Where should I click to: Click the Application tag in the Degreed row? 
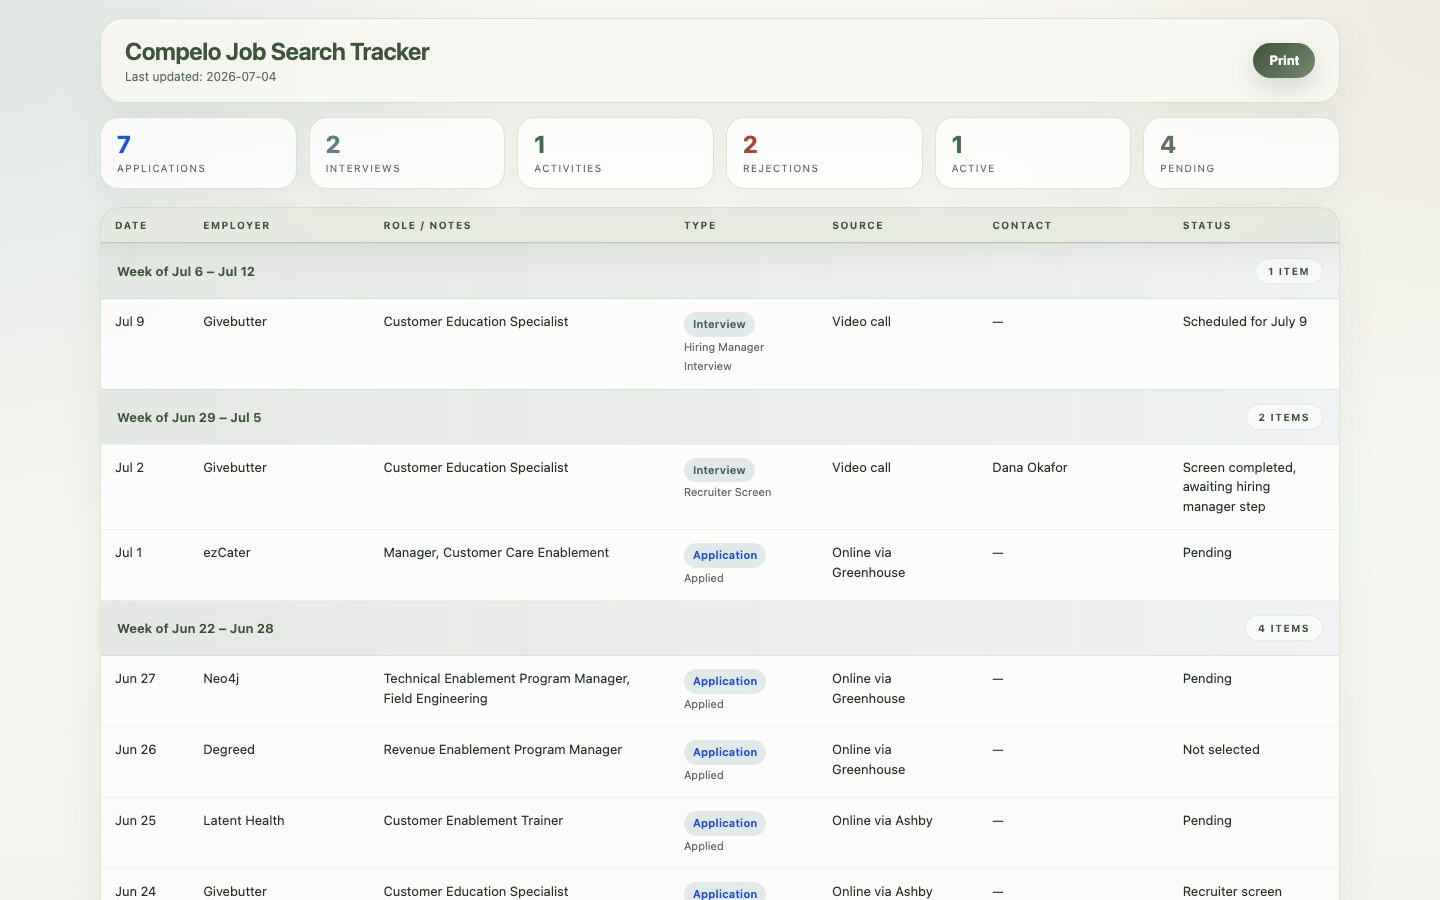tap(725, 752)
